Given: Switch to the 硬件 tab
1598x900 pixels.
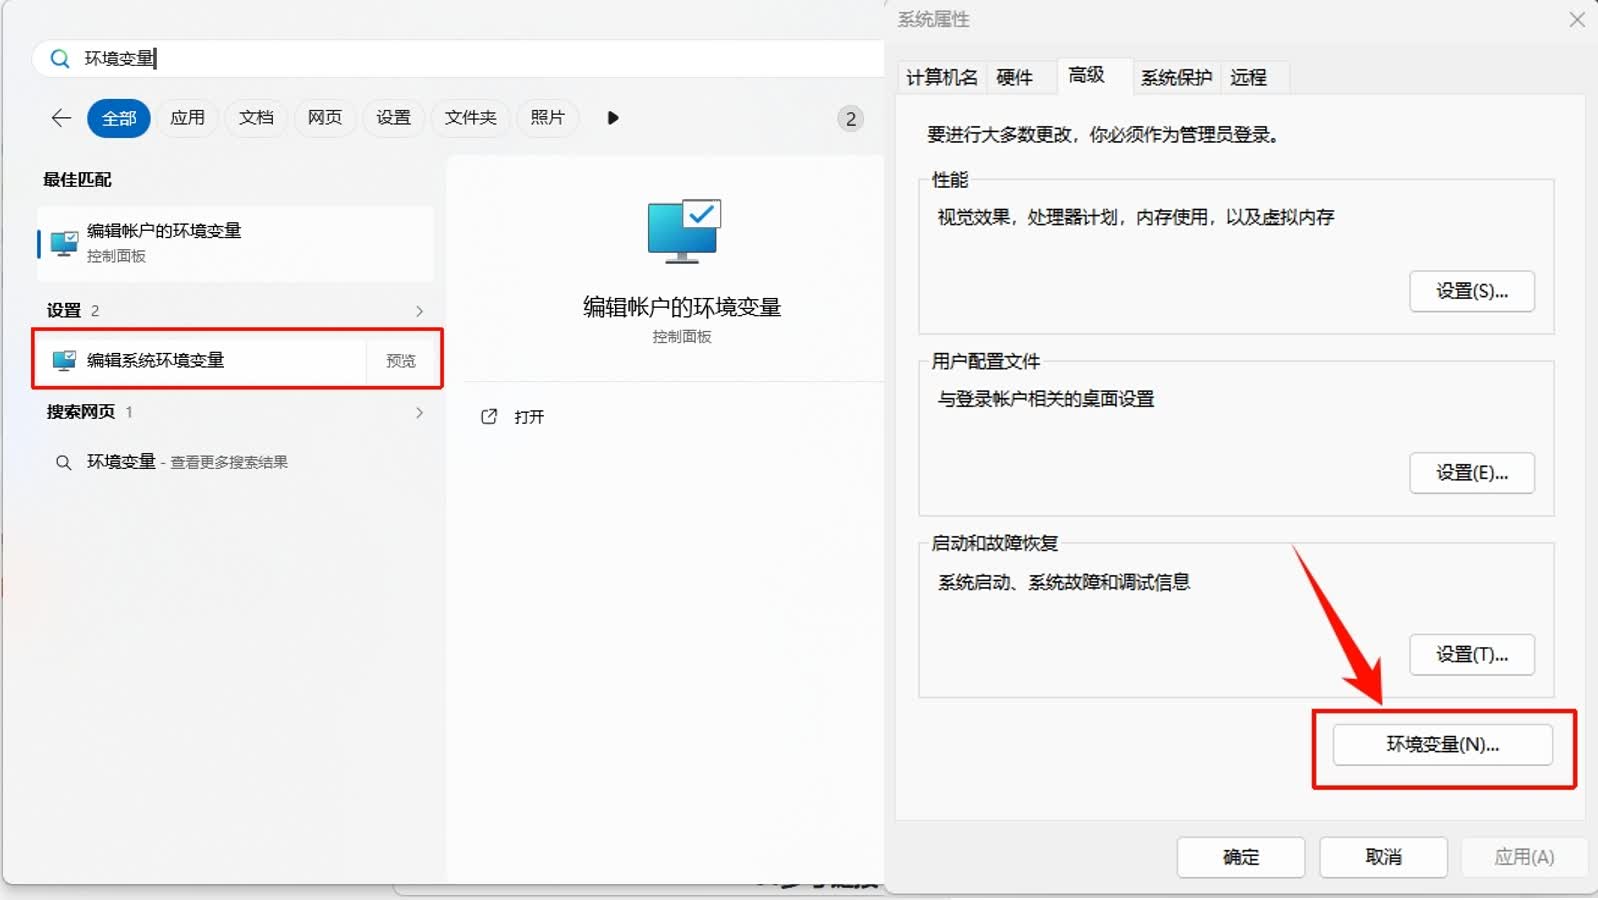Looking at the screenshot, I should pos(1015,78).
